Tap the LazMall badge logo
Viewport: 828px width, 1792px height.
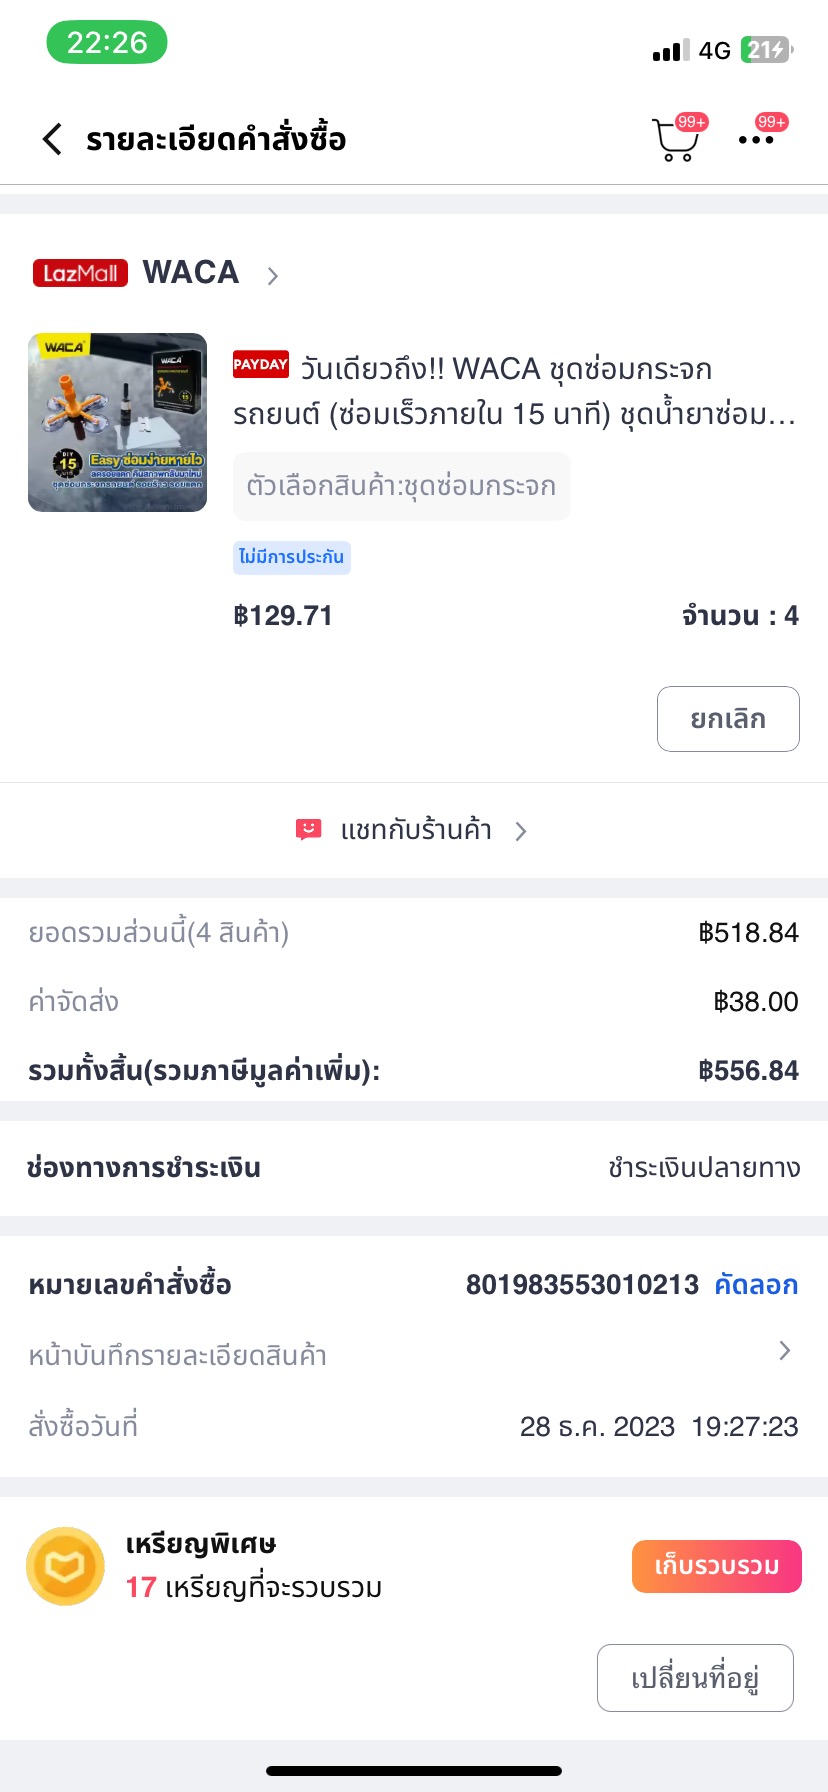pos(80,273)
